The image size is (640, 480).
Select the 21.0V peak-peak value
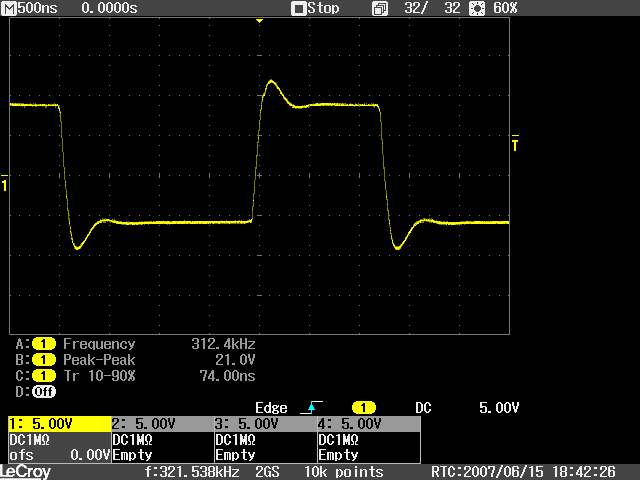tap(235, 360)
